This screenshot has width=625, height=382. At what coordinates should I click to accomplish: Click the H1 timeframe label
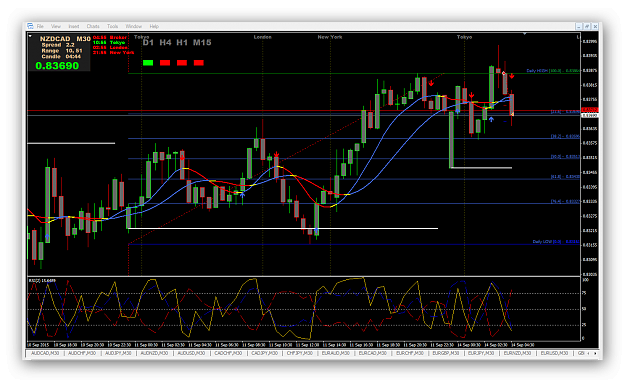coord(182,43)
